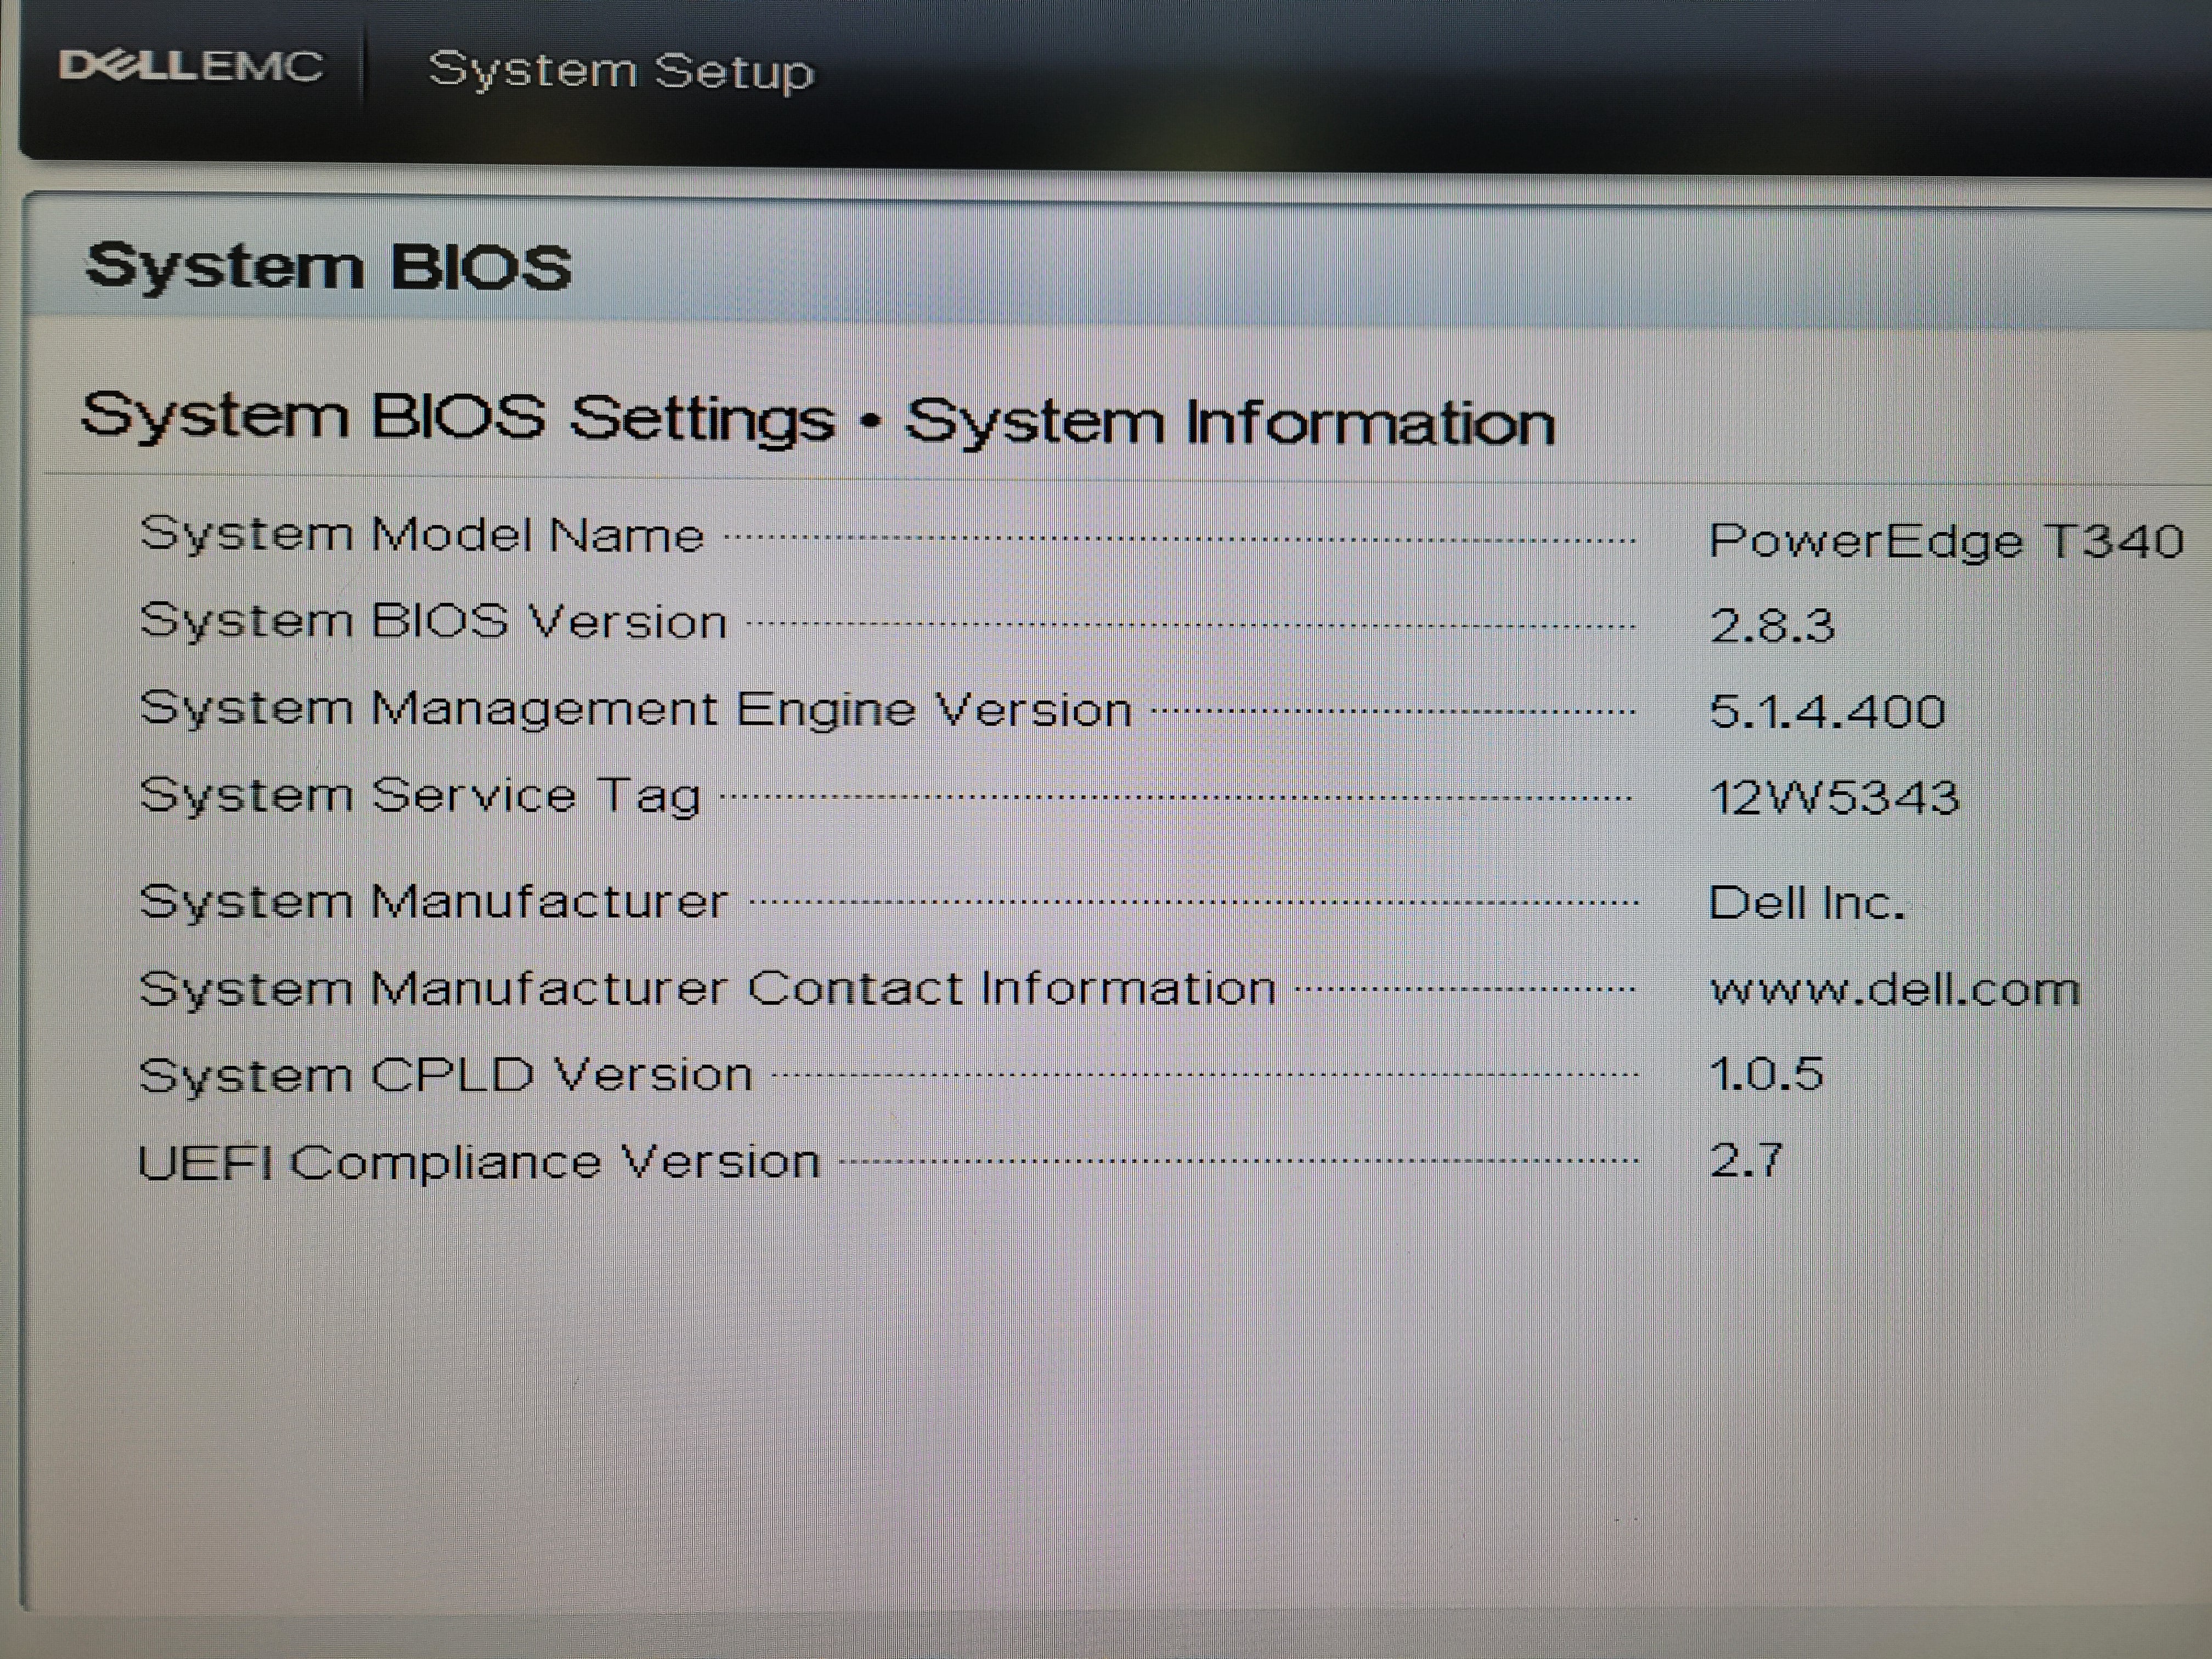Viewport: 2212px width, 1659px height.
Task: Select the System Model Name label
Action: [421, 535]
